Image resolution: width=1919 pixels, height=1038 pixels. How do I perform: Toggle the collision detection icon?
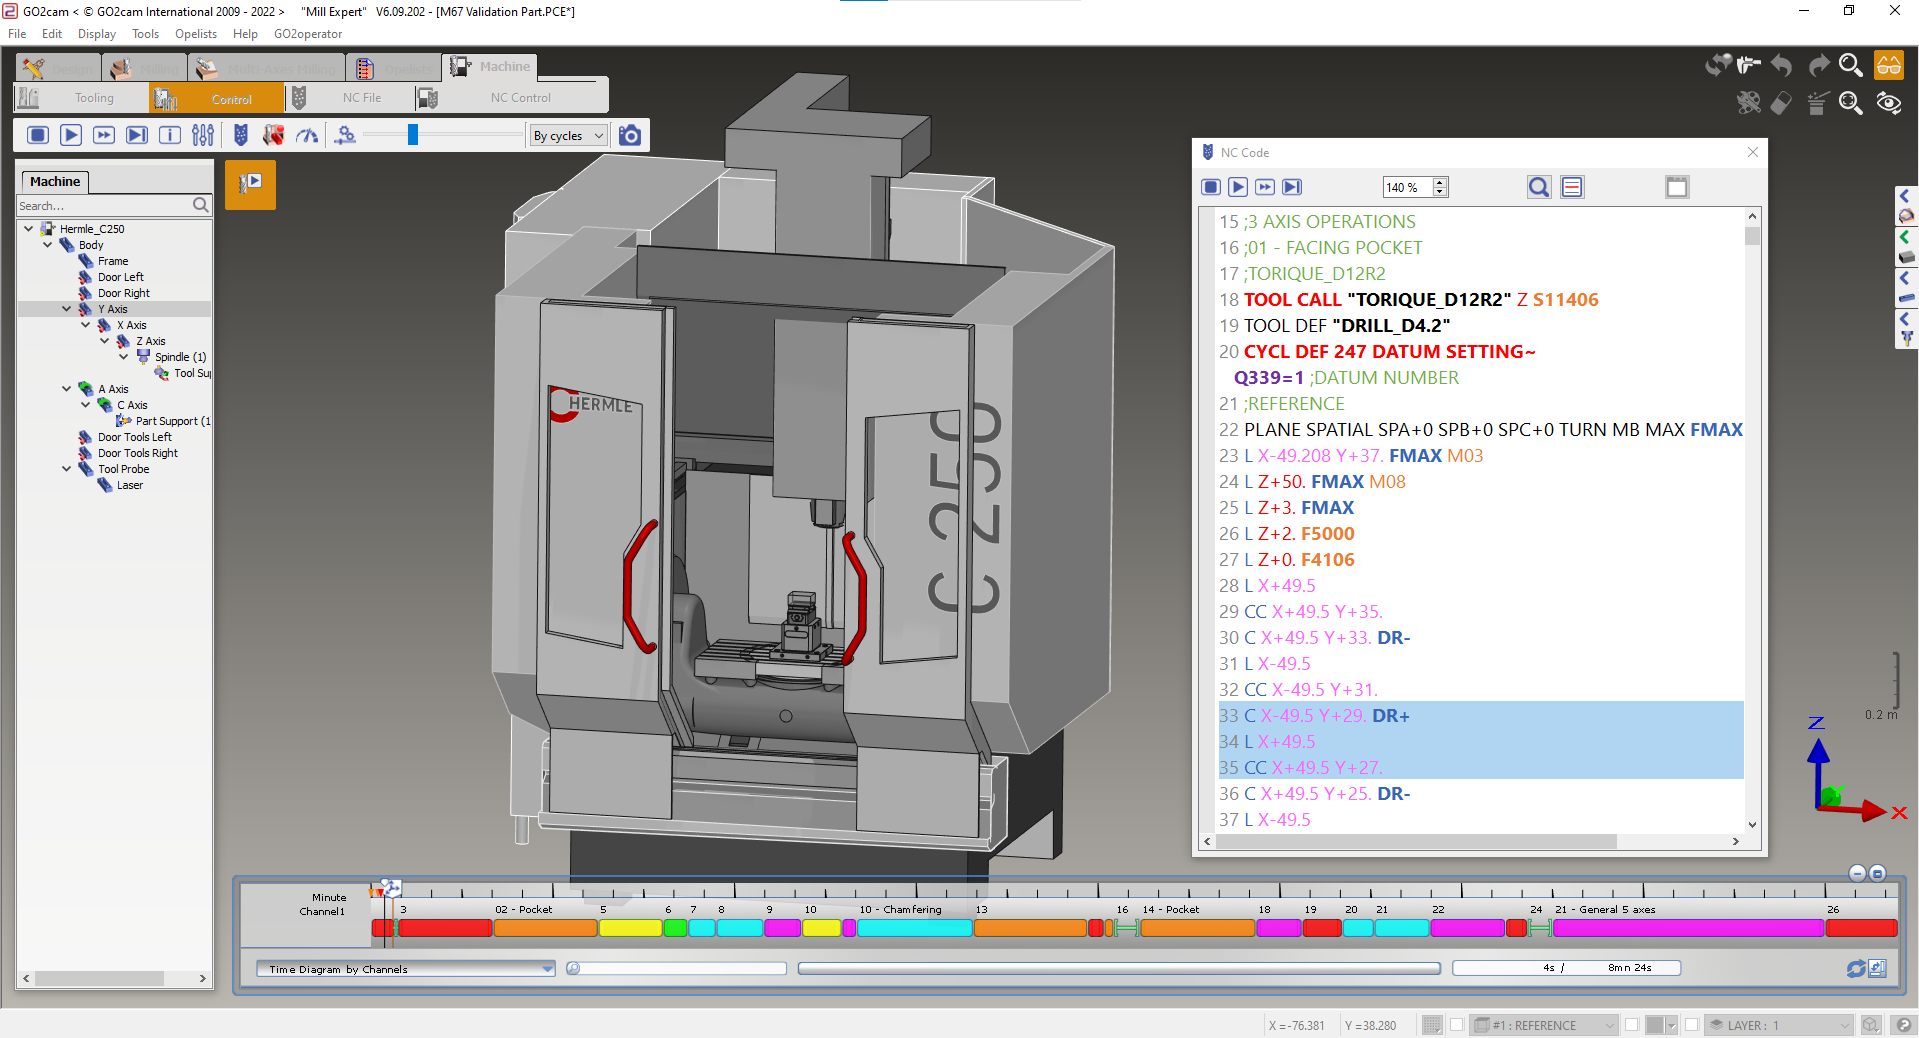[273, 135]
